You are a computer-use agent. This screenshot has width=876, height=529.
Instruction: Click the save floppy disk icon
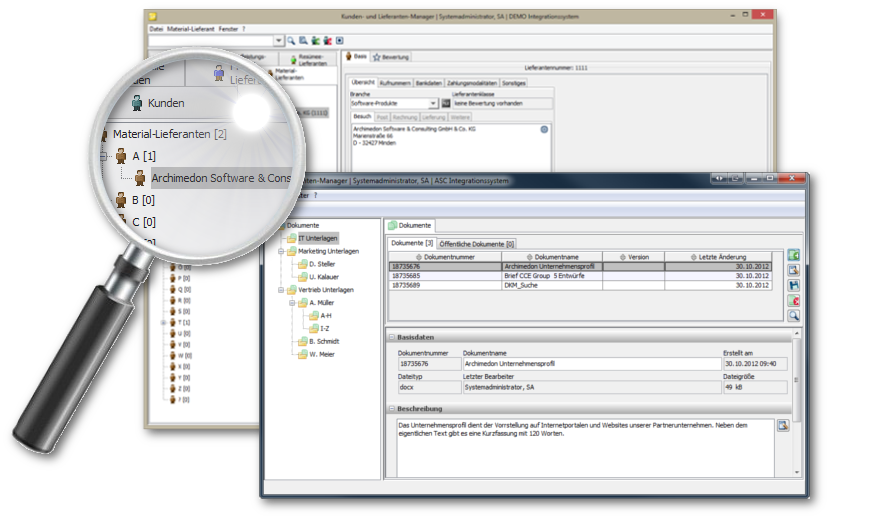tap(793, 286)
